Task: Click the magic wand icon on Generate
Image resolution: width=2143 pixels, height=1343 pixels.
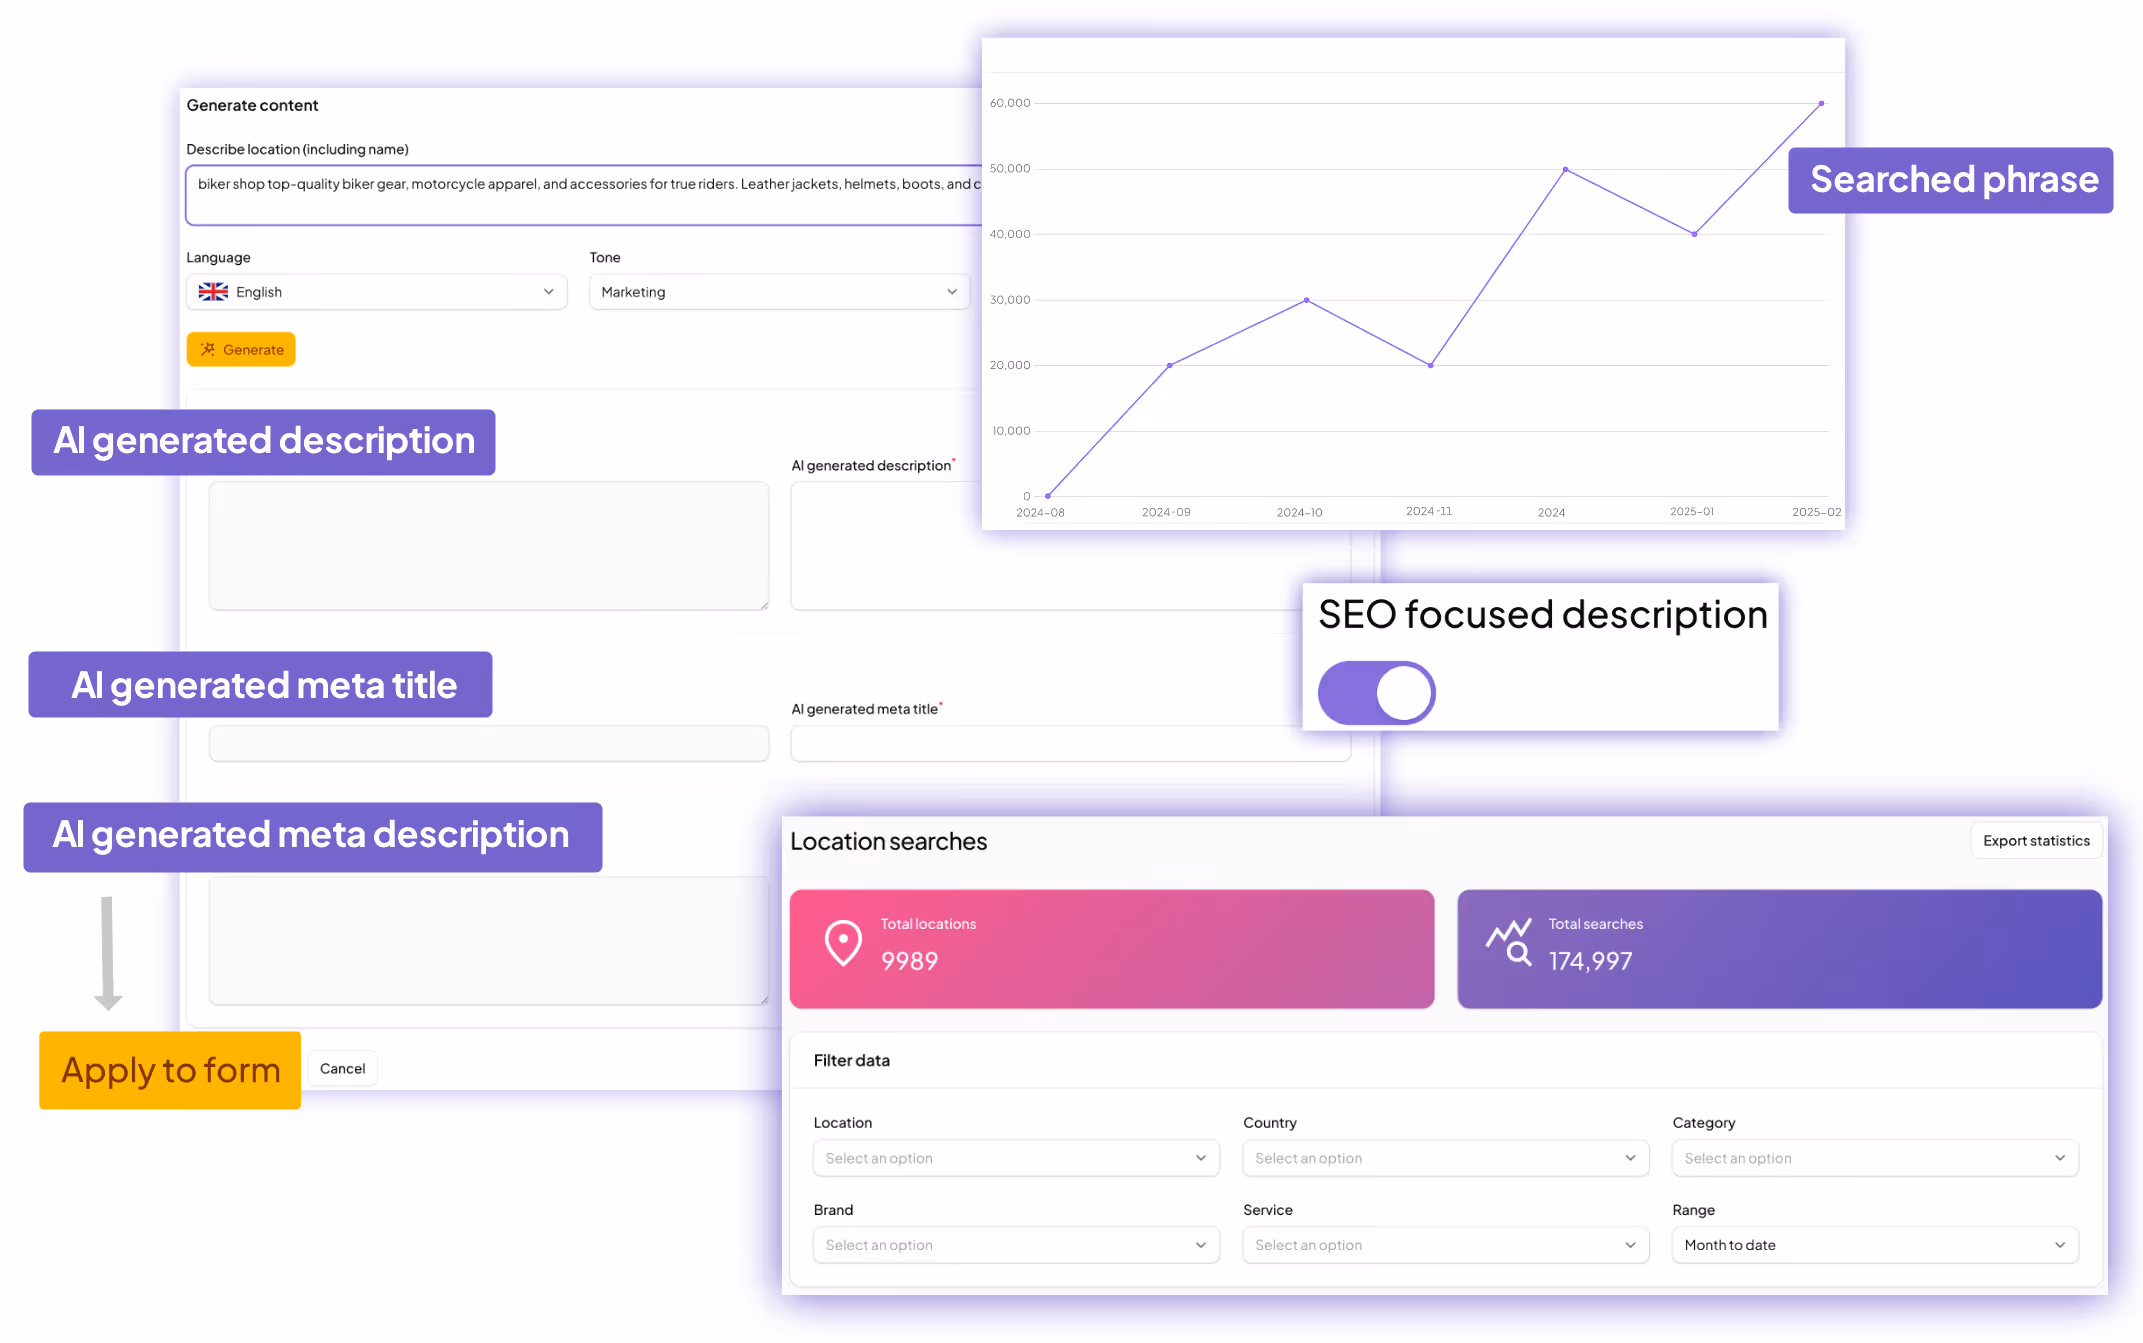Action: (x=208, y=350)
